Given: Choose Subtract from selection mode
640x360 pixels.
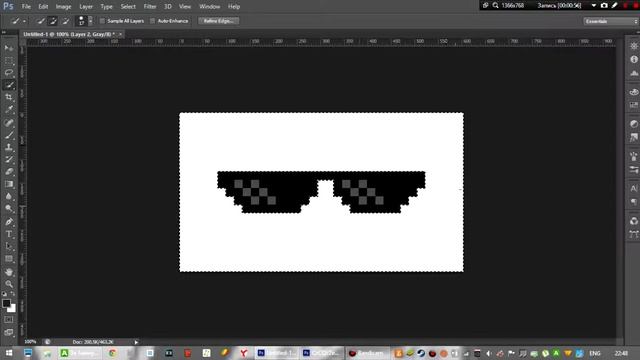Looking at the screenshot, I should pyautogui.click(x=65, y=21).
